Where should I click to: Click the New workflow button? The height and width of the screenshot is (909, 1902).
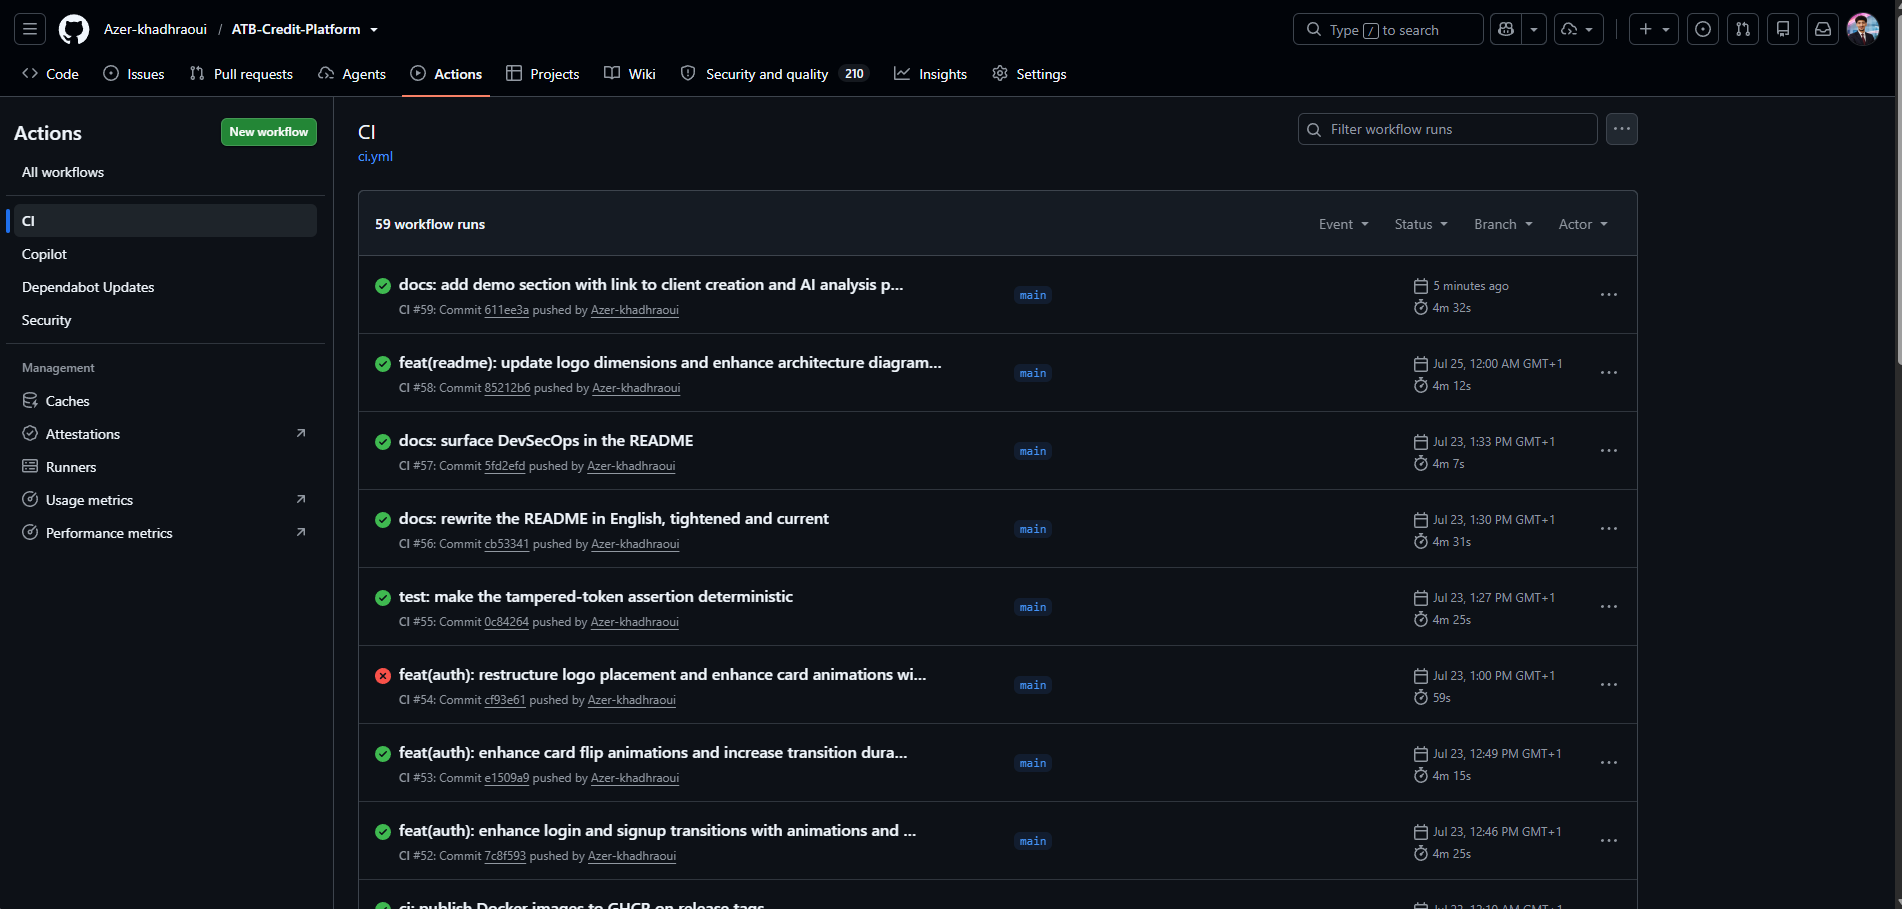click(269, 132)
